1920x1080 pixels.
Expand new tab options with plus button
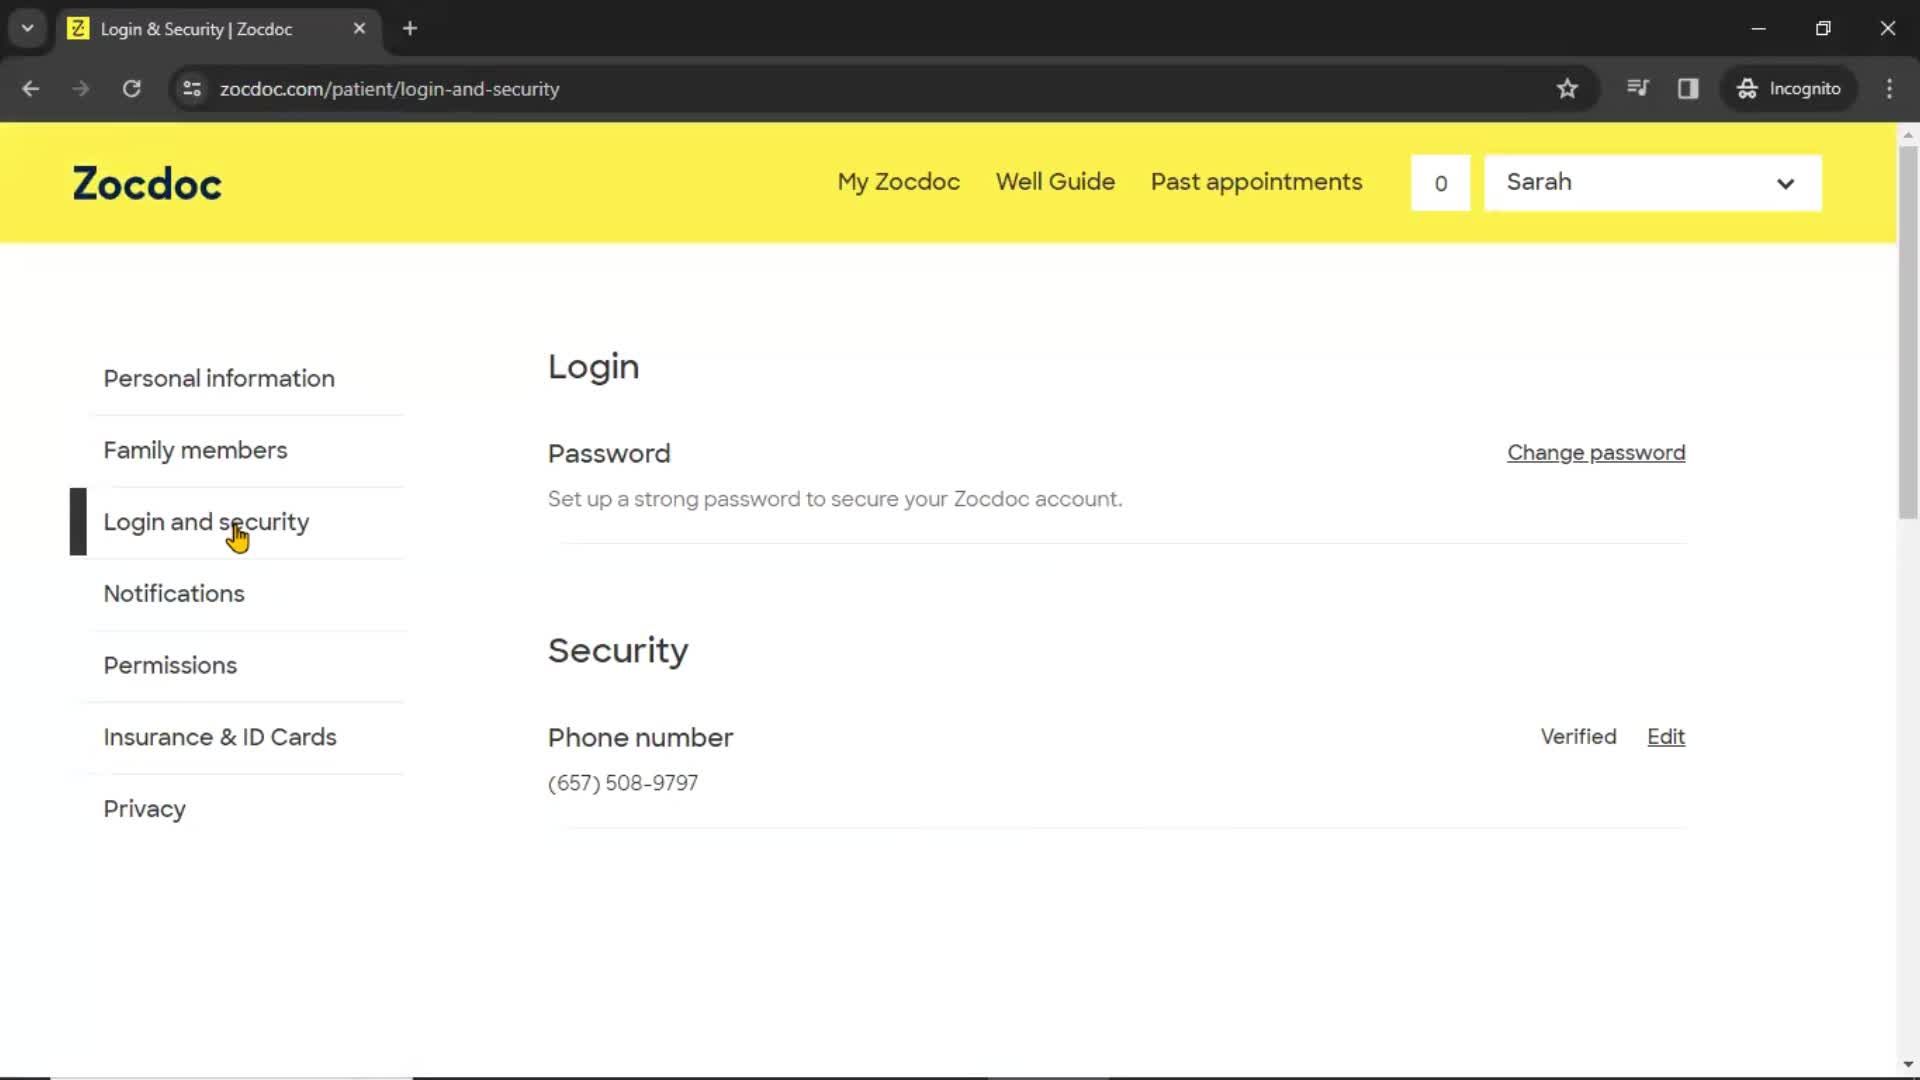point(409,28)
